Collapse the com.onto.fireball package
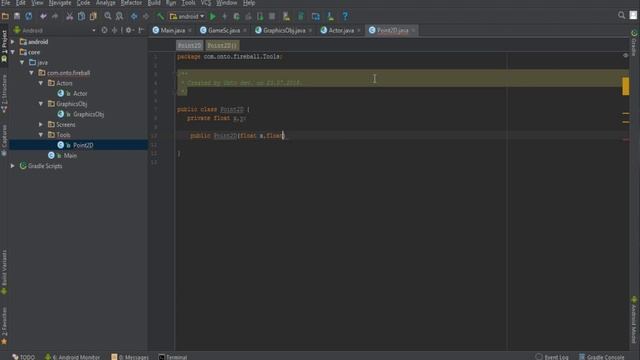Viewport: 640px width, 360px height. pos(31,73)
